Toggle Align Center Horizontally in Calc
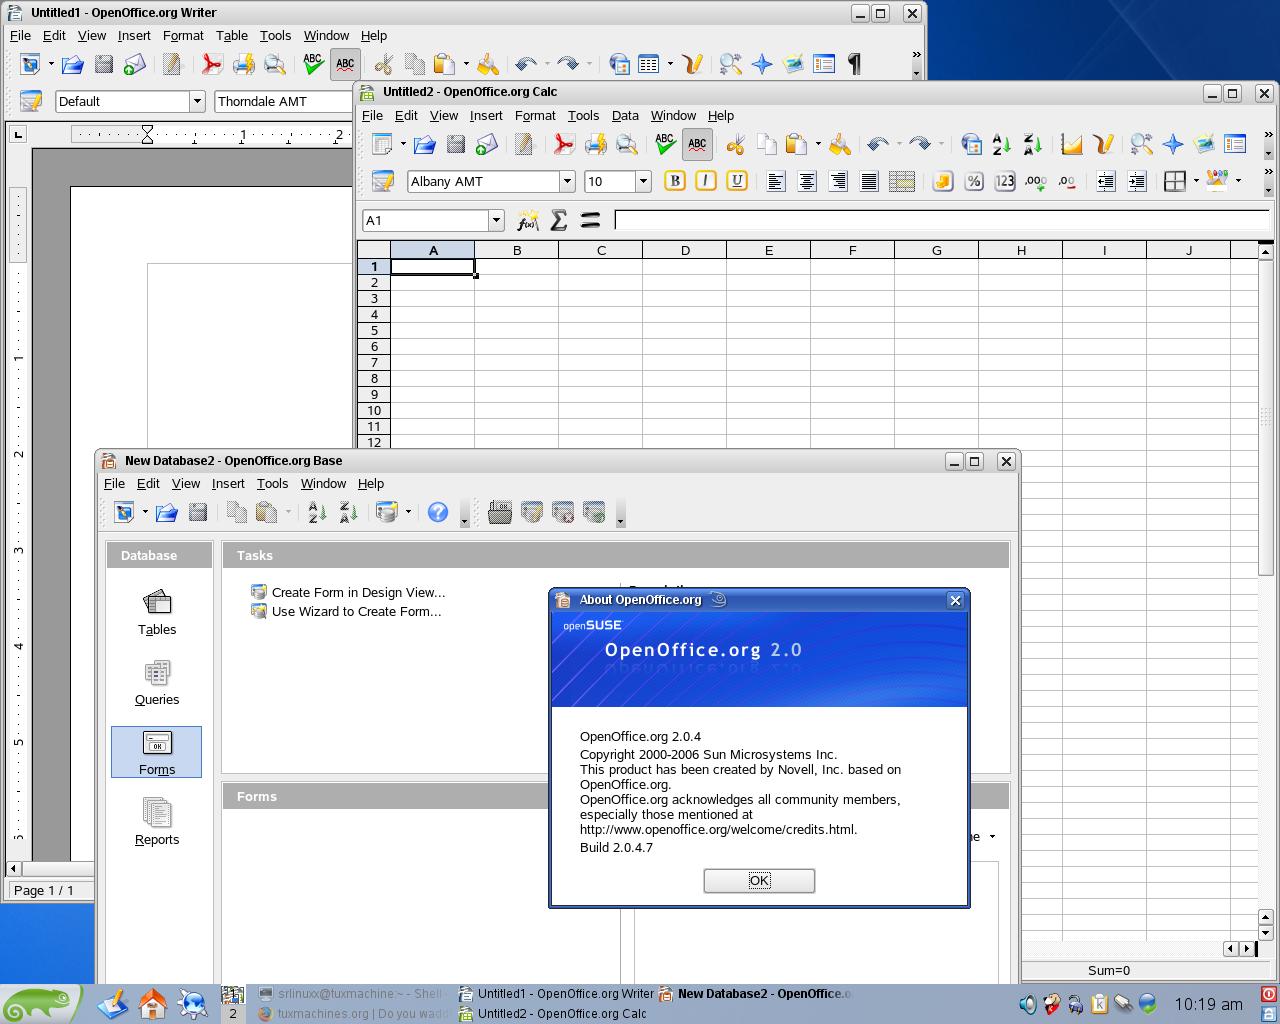 tap(806, 181)
